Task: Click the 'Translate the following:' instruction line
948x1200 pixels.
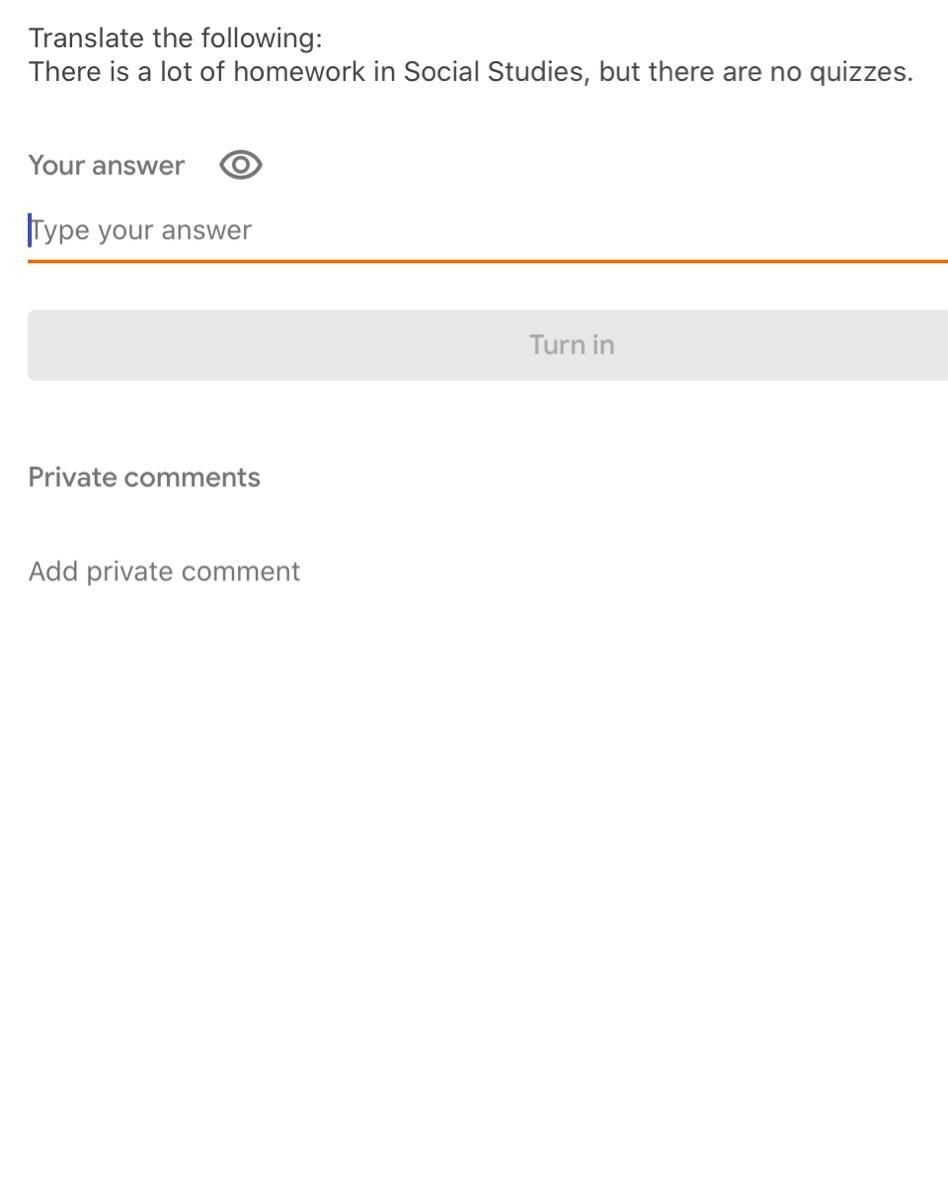Action: click(x=175, y=38)
